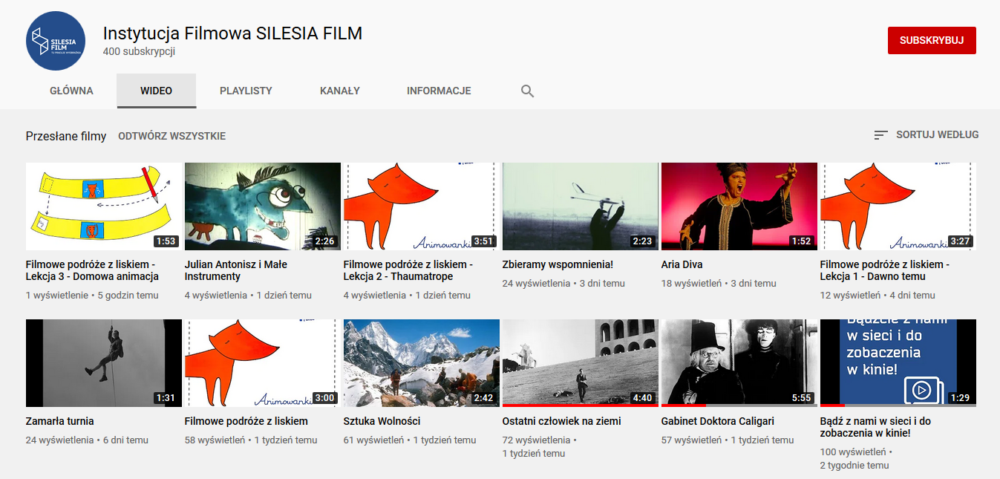Open the Zamarła turnia climber thumbnail
This screenshot has height=479, width=1000.
103,363
